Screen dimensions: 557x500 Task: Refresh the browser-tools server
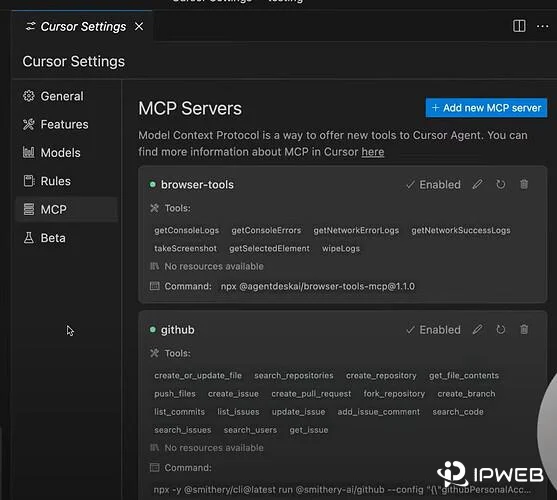click(501, 184)
